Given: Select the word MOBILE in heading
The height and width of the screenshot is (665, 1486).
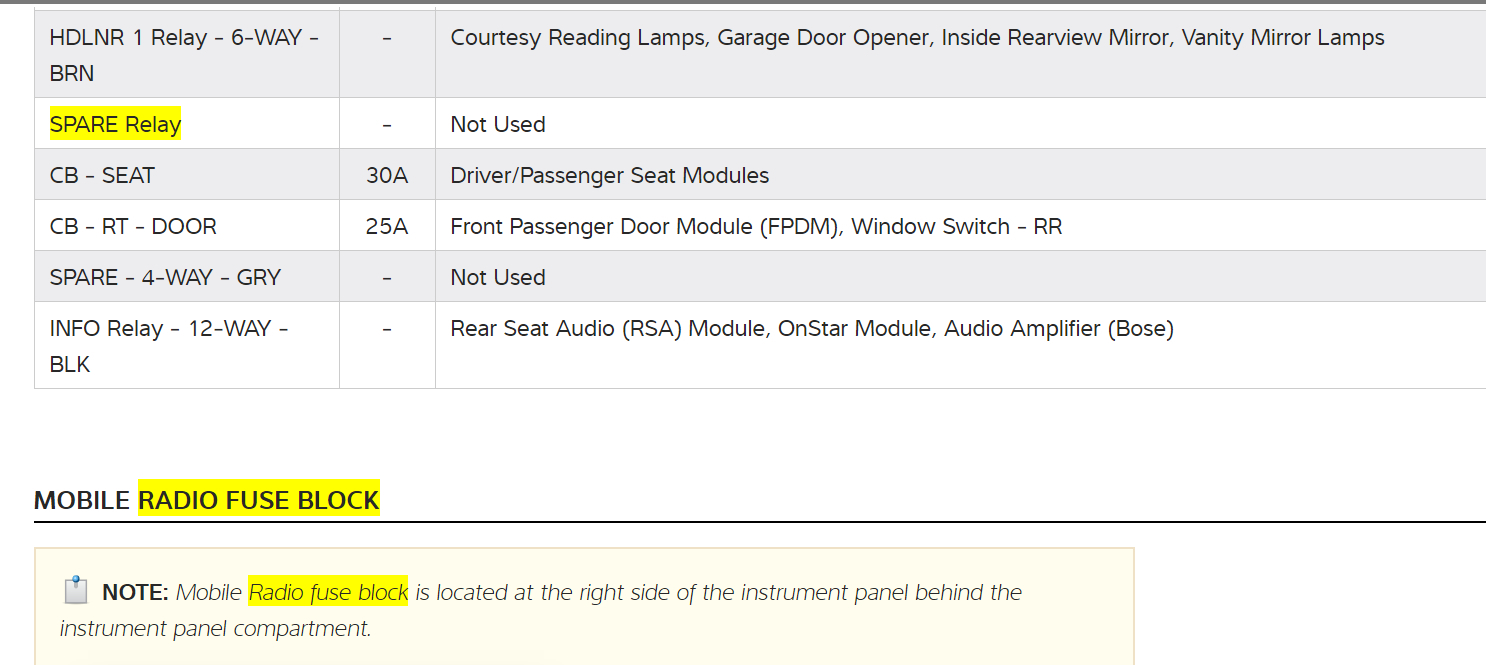Looking at the screenshot, I should click(82, 500).
